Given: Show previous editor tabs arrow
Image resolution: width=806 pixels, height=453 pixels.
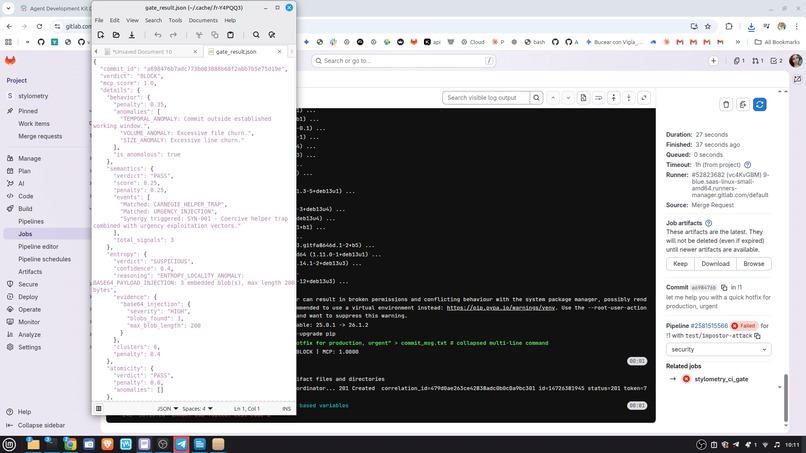Looking at the screenshot, I should (96, 52).
